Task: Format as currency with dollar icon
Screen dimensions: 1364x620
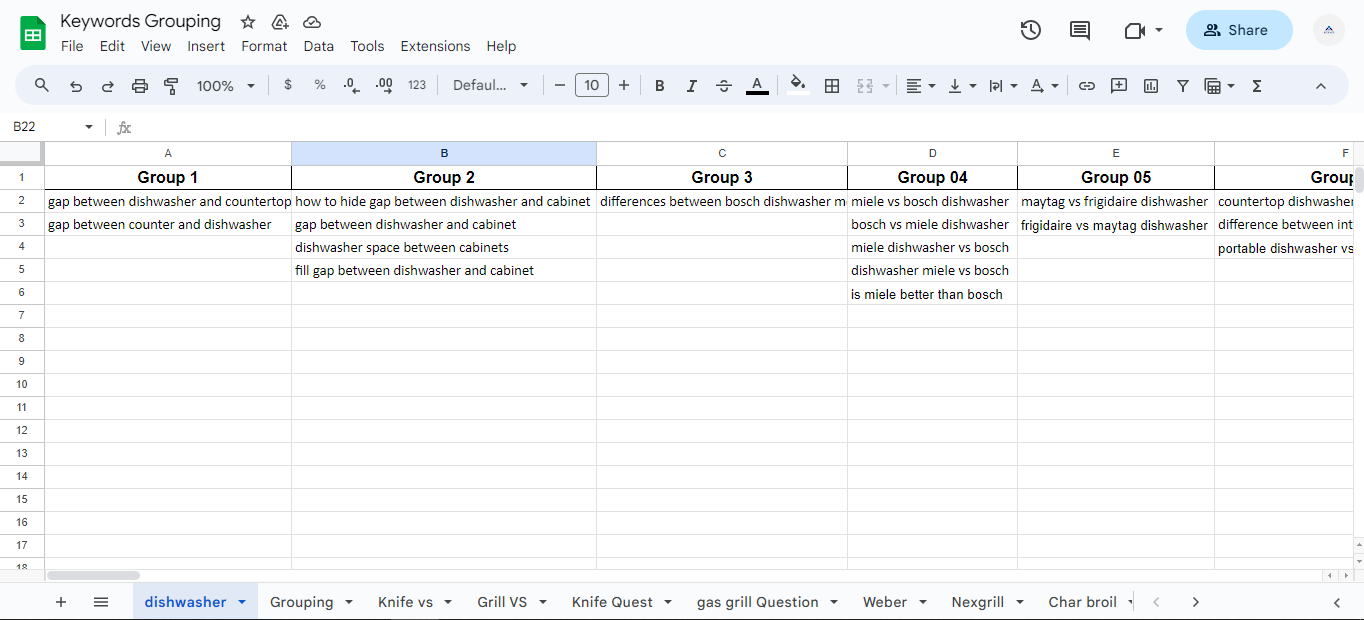Action: [288, 85]
